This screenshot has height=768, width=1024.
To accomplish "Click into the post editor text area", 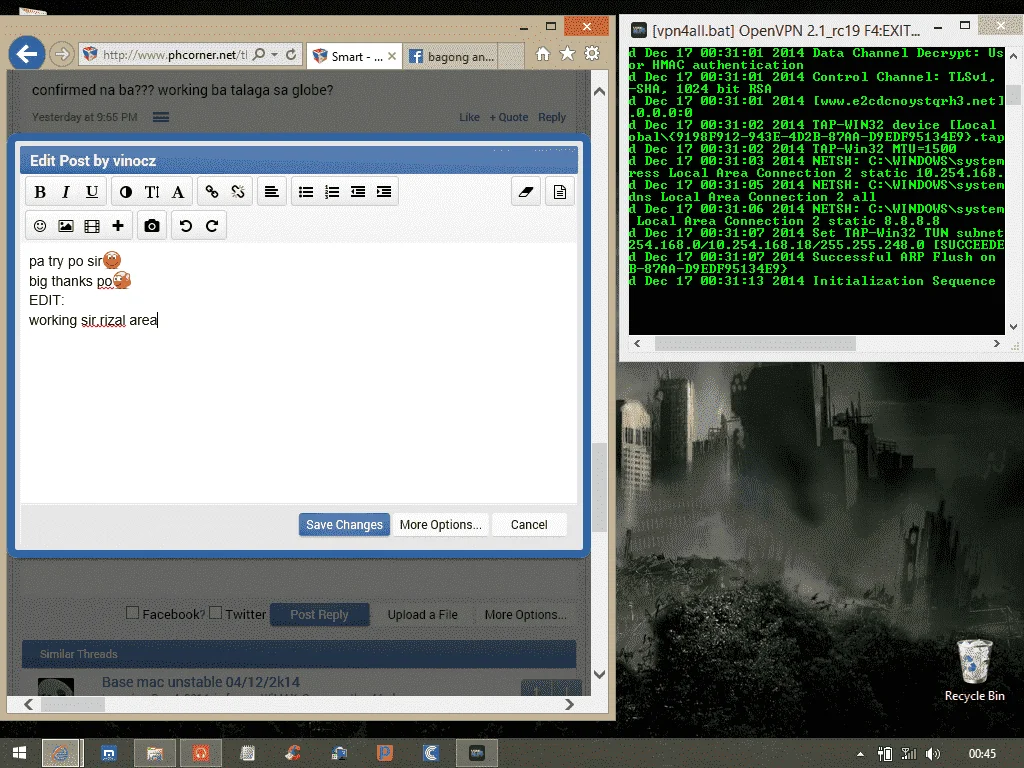I will coord(299,372).
